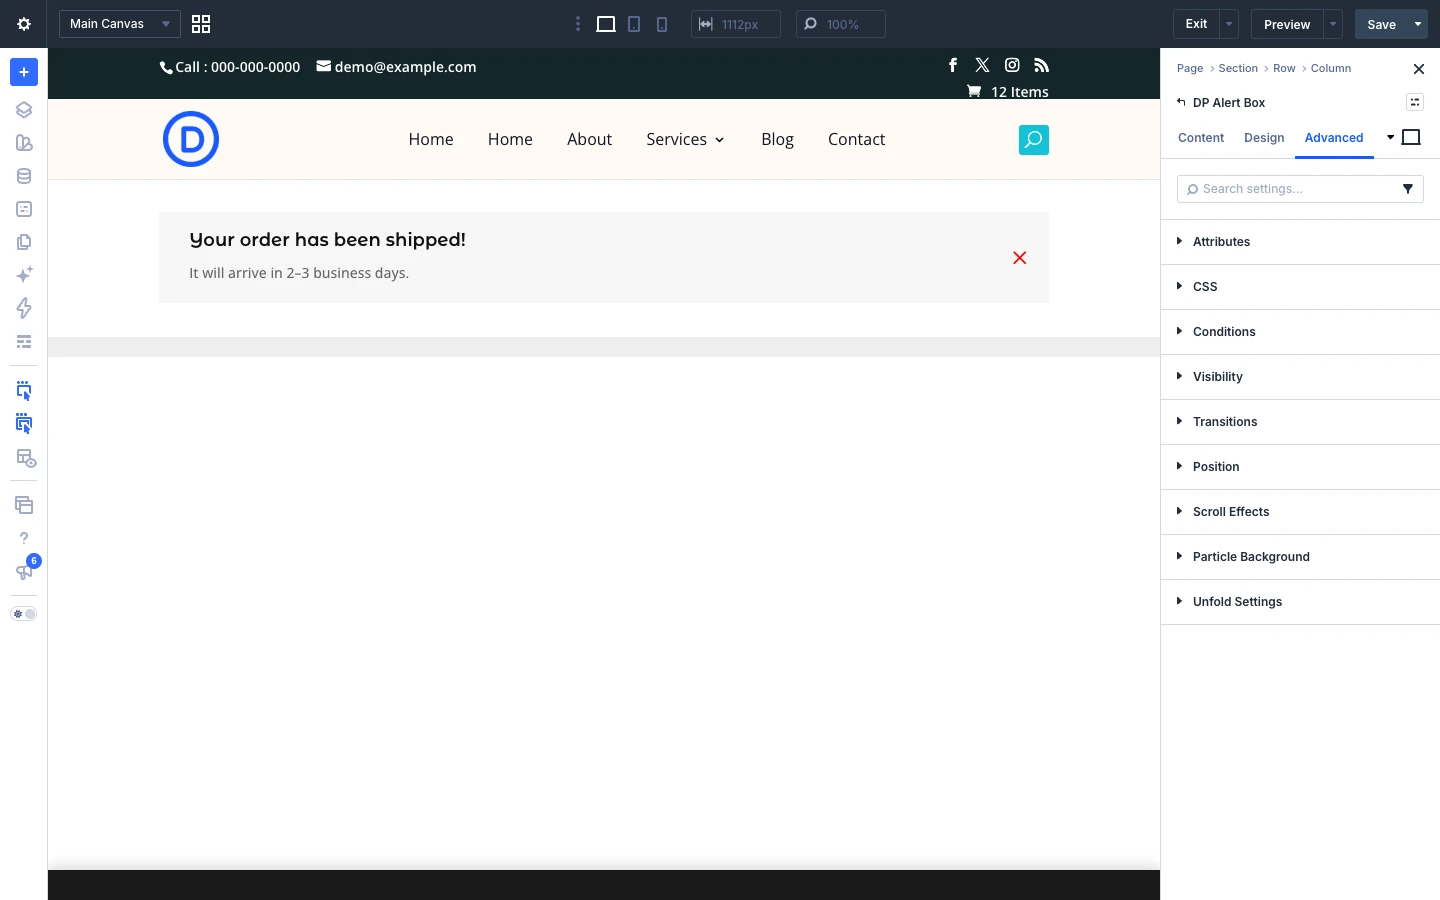
Task: Toggle the module options icon beside DP Alert Box
Action: [1415, 102]
